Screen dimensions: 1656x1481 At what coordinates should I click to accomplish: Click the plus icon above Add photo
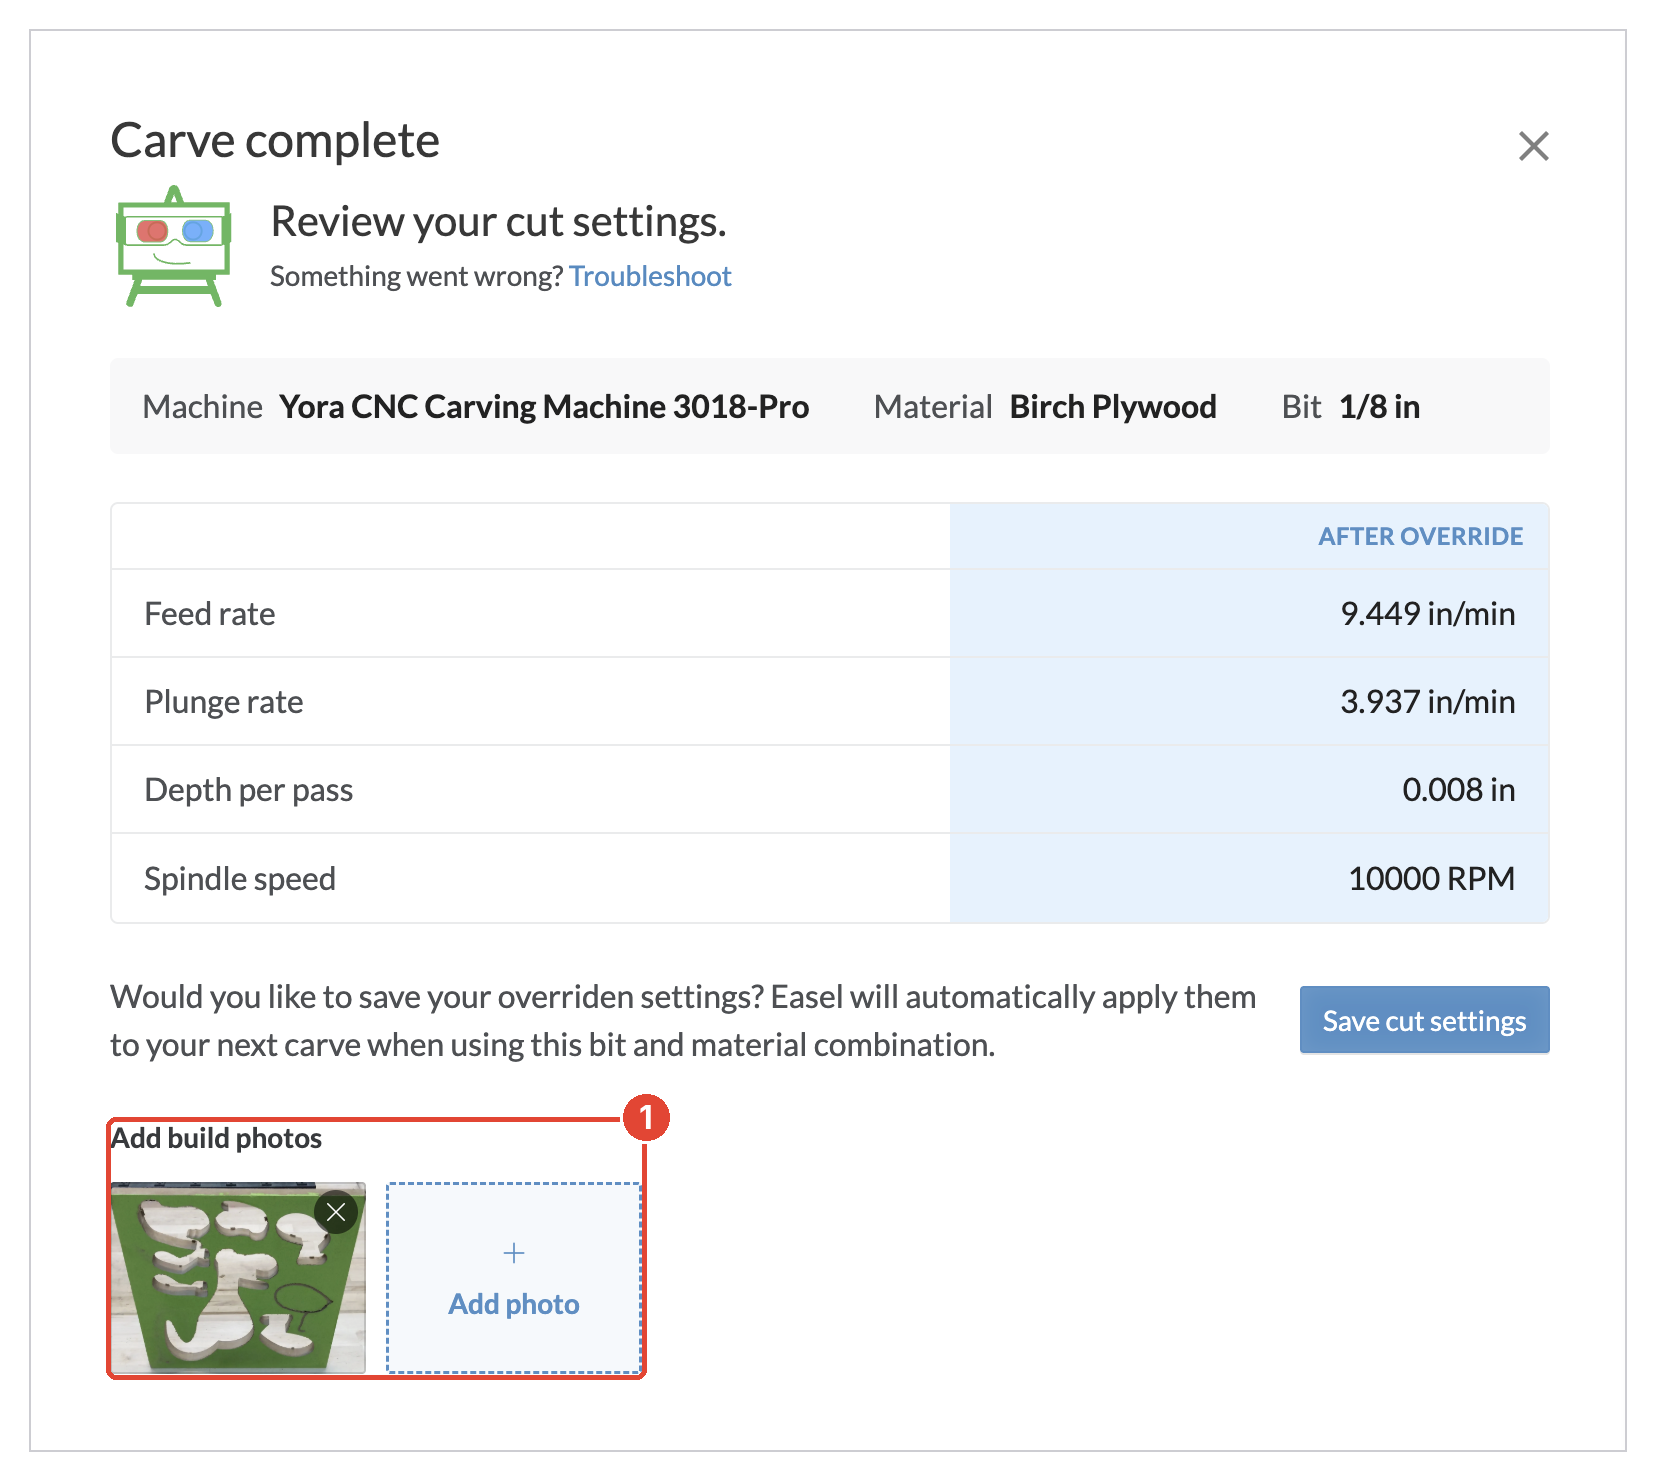coord(514,1253)
